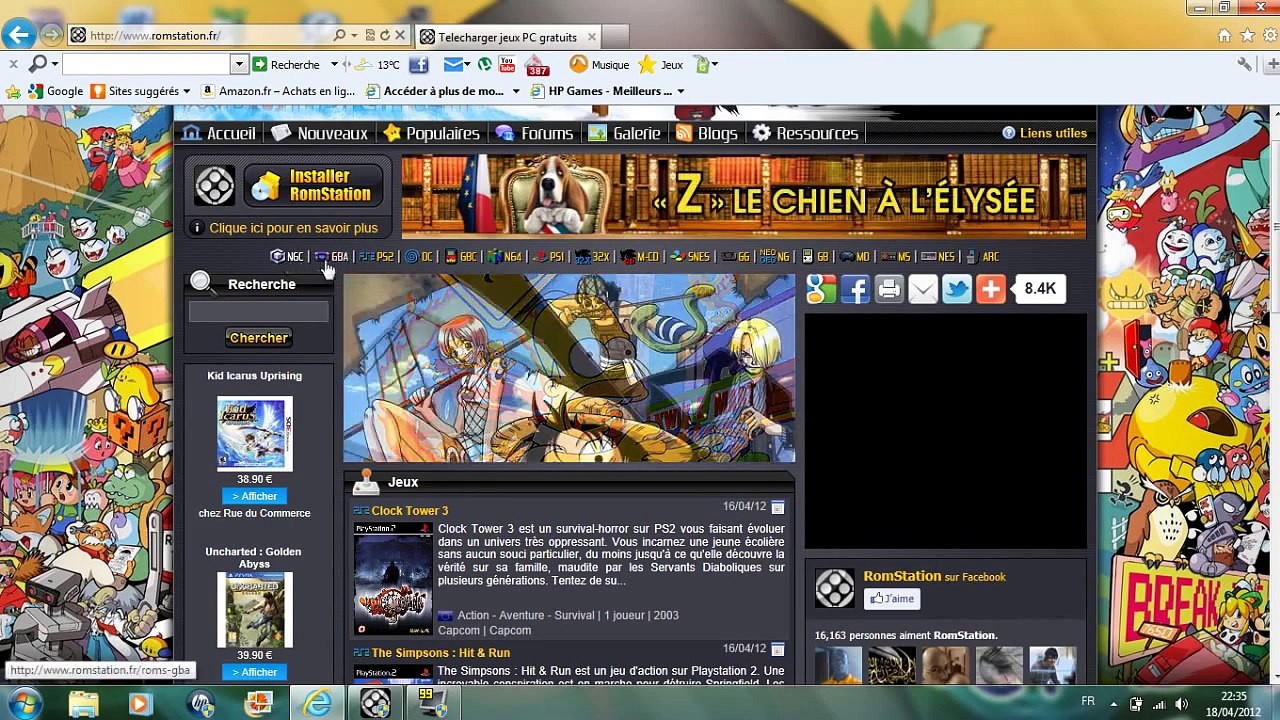The height and width of the screenshot is (720, 1280).
Task: Open the Blogs menu item
Action: point(706,133)
